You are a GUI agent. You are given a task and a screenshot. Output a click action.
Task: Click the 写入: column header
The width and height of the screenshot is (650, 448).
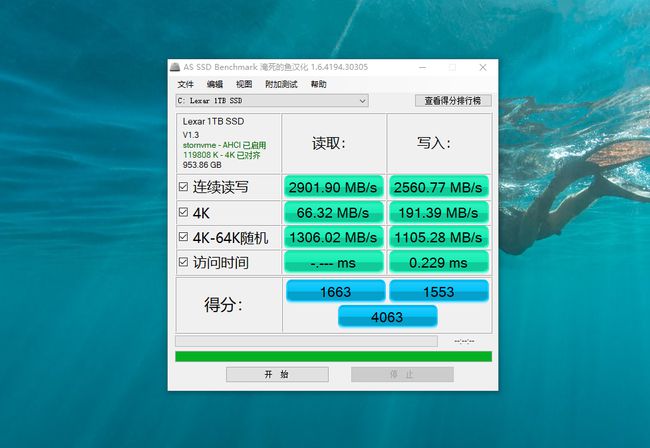(x=434, y=143)
